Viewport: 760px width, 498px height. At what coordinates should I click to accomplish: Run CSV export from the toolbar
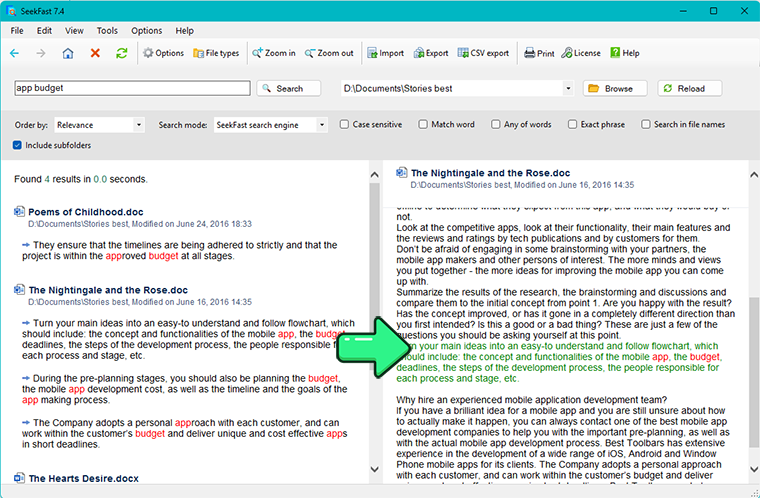483,53
